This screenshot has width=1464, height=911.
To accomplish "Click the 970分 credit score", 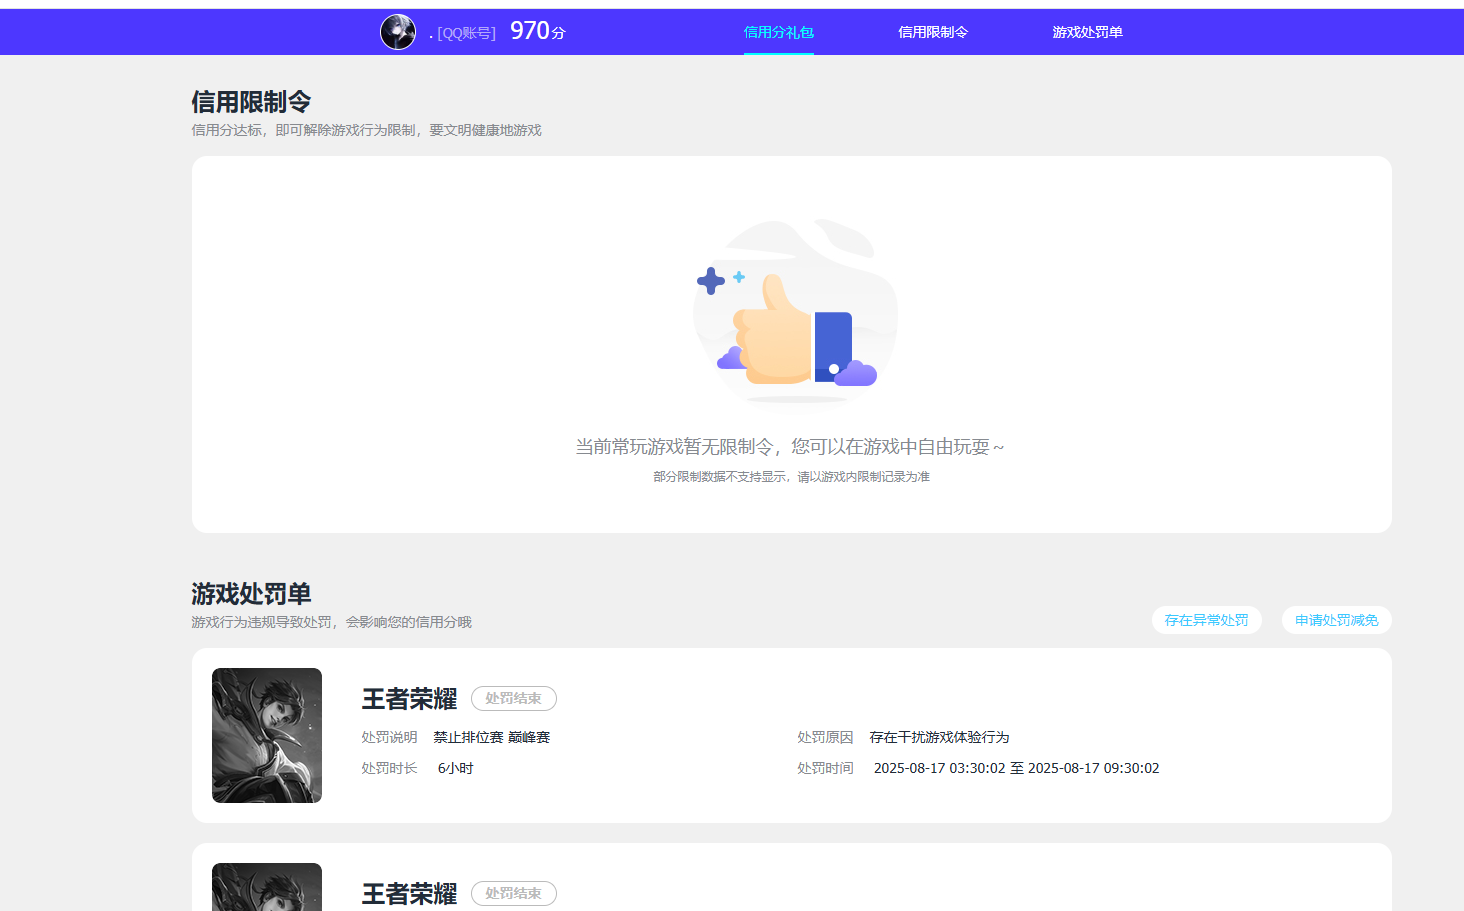I will click(538, 31).
